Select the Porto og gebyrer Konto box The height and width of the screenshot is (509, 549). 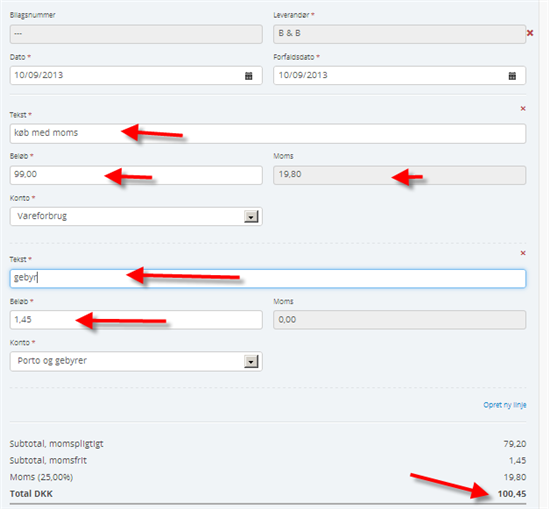(x=136, y=361)
